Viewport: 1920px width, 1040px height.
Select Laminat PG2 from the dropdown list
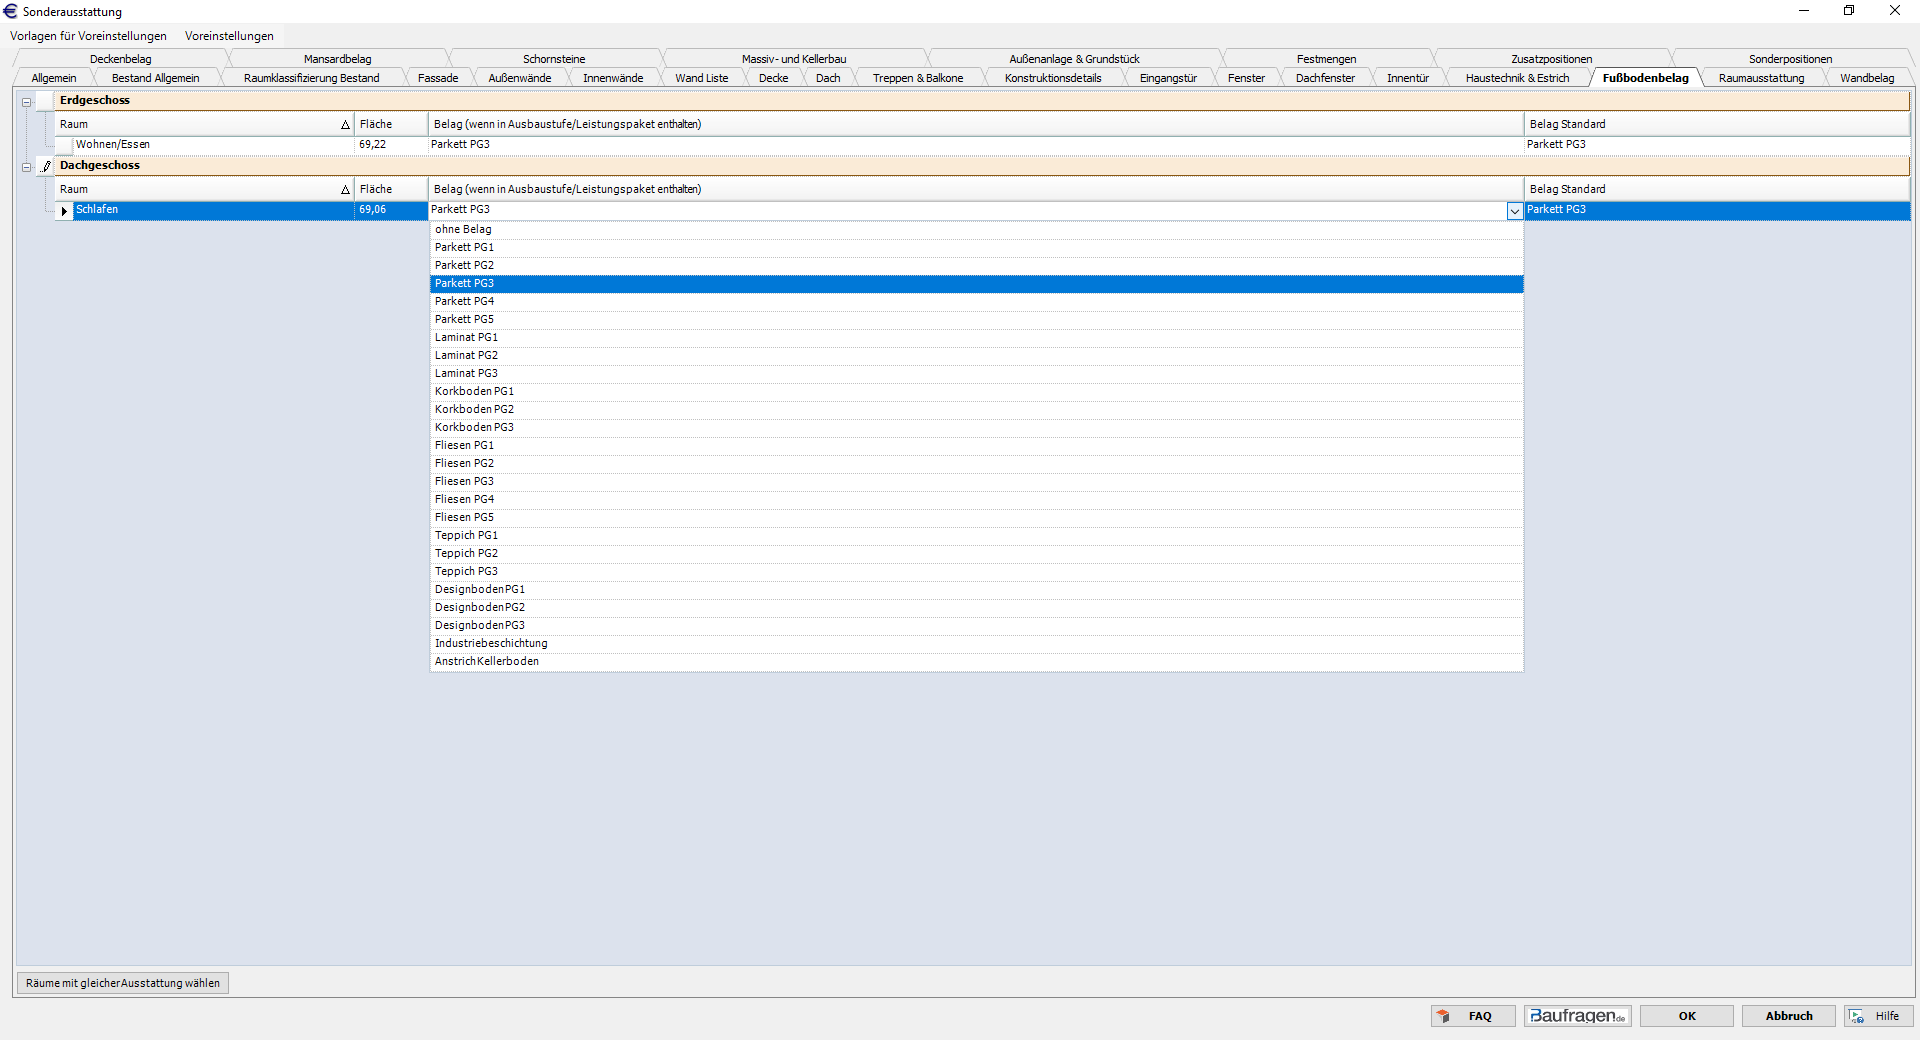click(x=466, y=356)
